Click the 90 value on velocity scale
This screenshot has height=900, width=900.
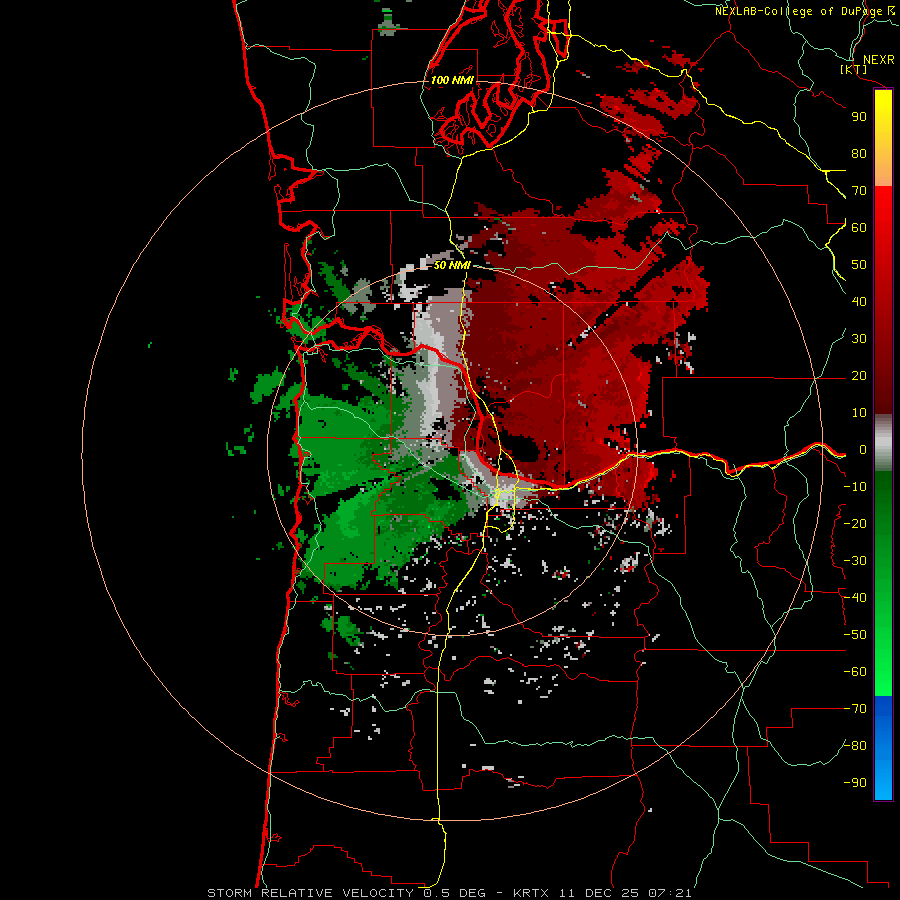[859, 117]
